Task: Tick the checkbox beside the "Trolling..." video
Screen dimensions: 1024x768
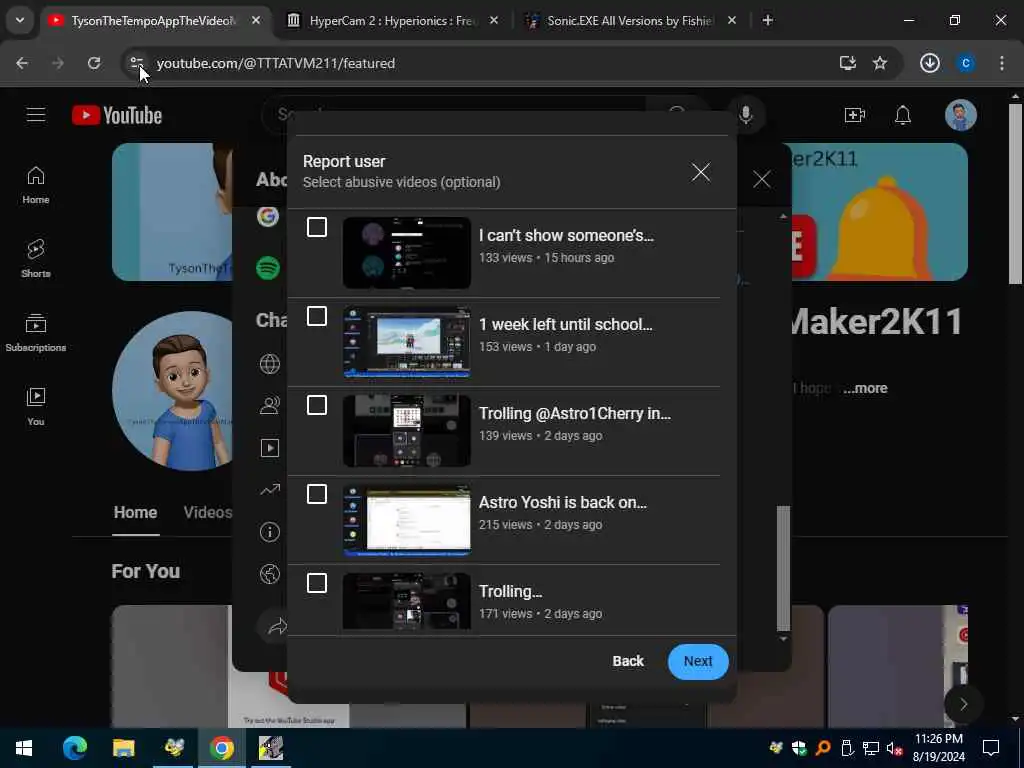Action: coord(317,583)
